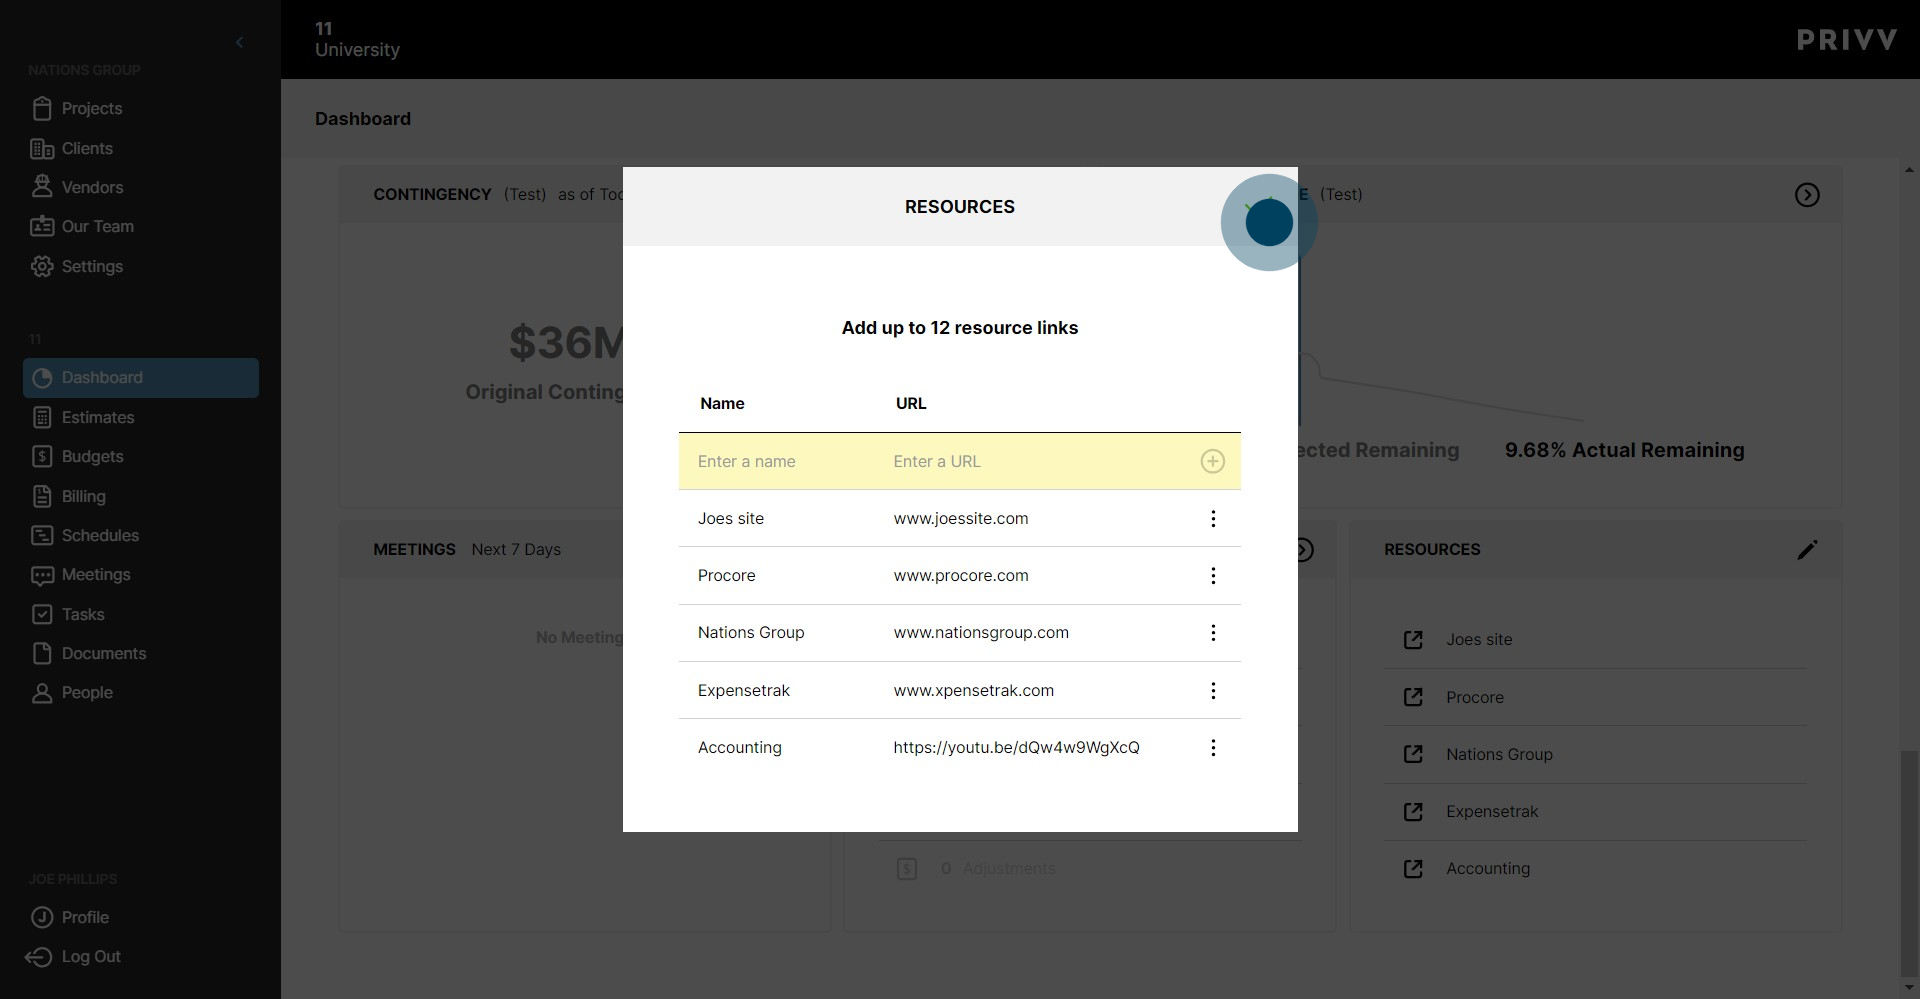Click the Our Team ID card icon
1920x999 pixels.
pos(42,226)
